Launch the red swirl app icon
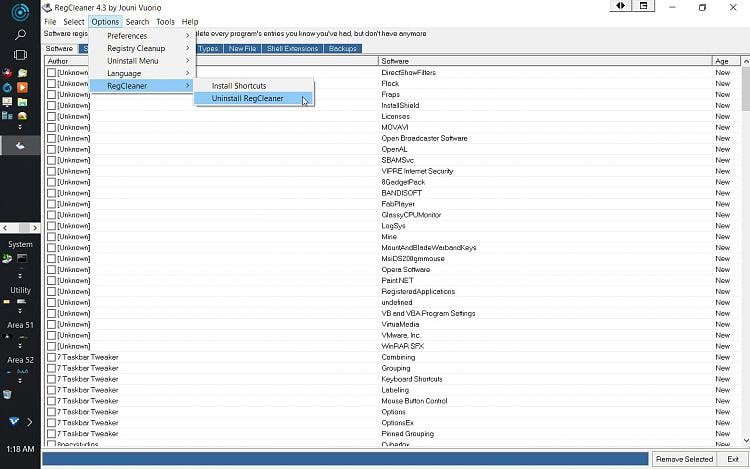 coord(7,73)
